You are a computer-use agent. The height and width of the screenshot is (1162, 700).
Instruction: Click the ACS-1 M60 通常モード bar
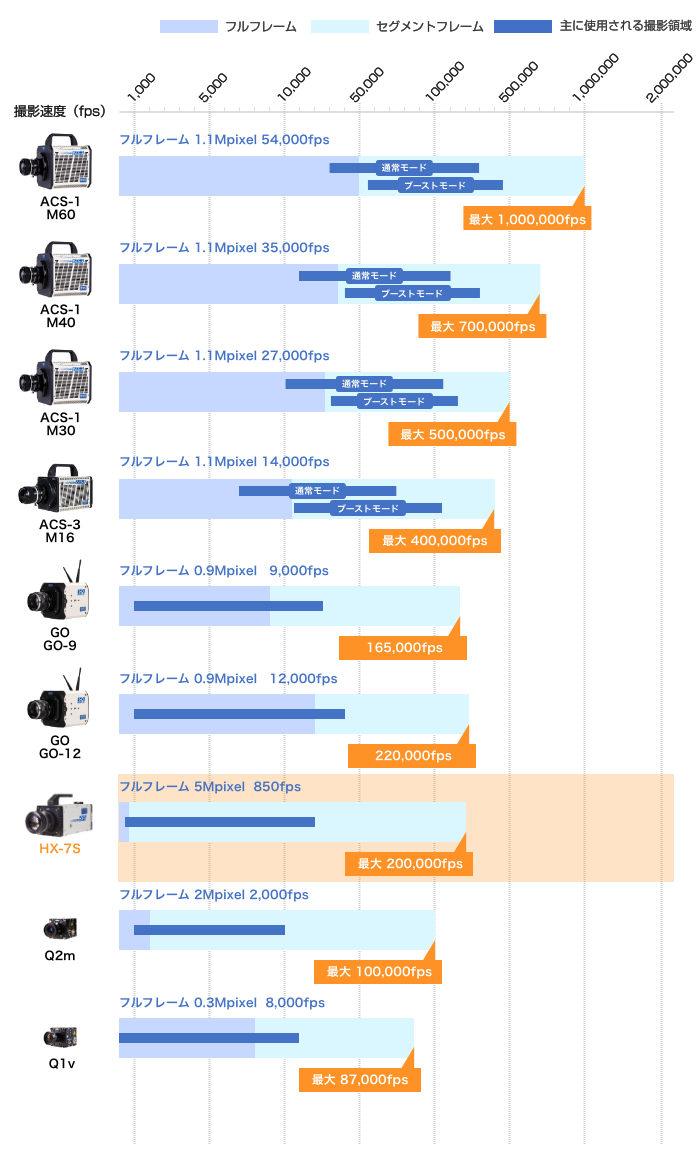404,168
